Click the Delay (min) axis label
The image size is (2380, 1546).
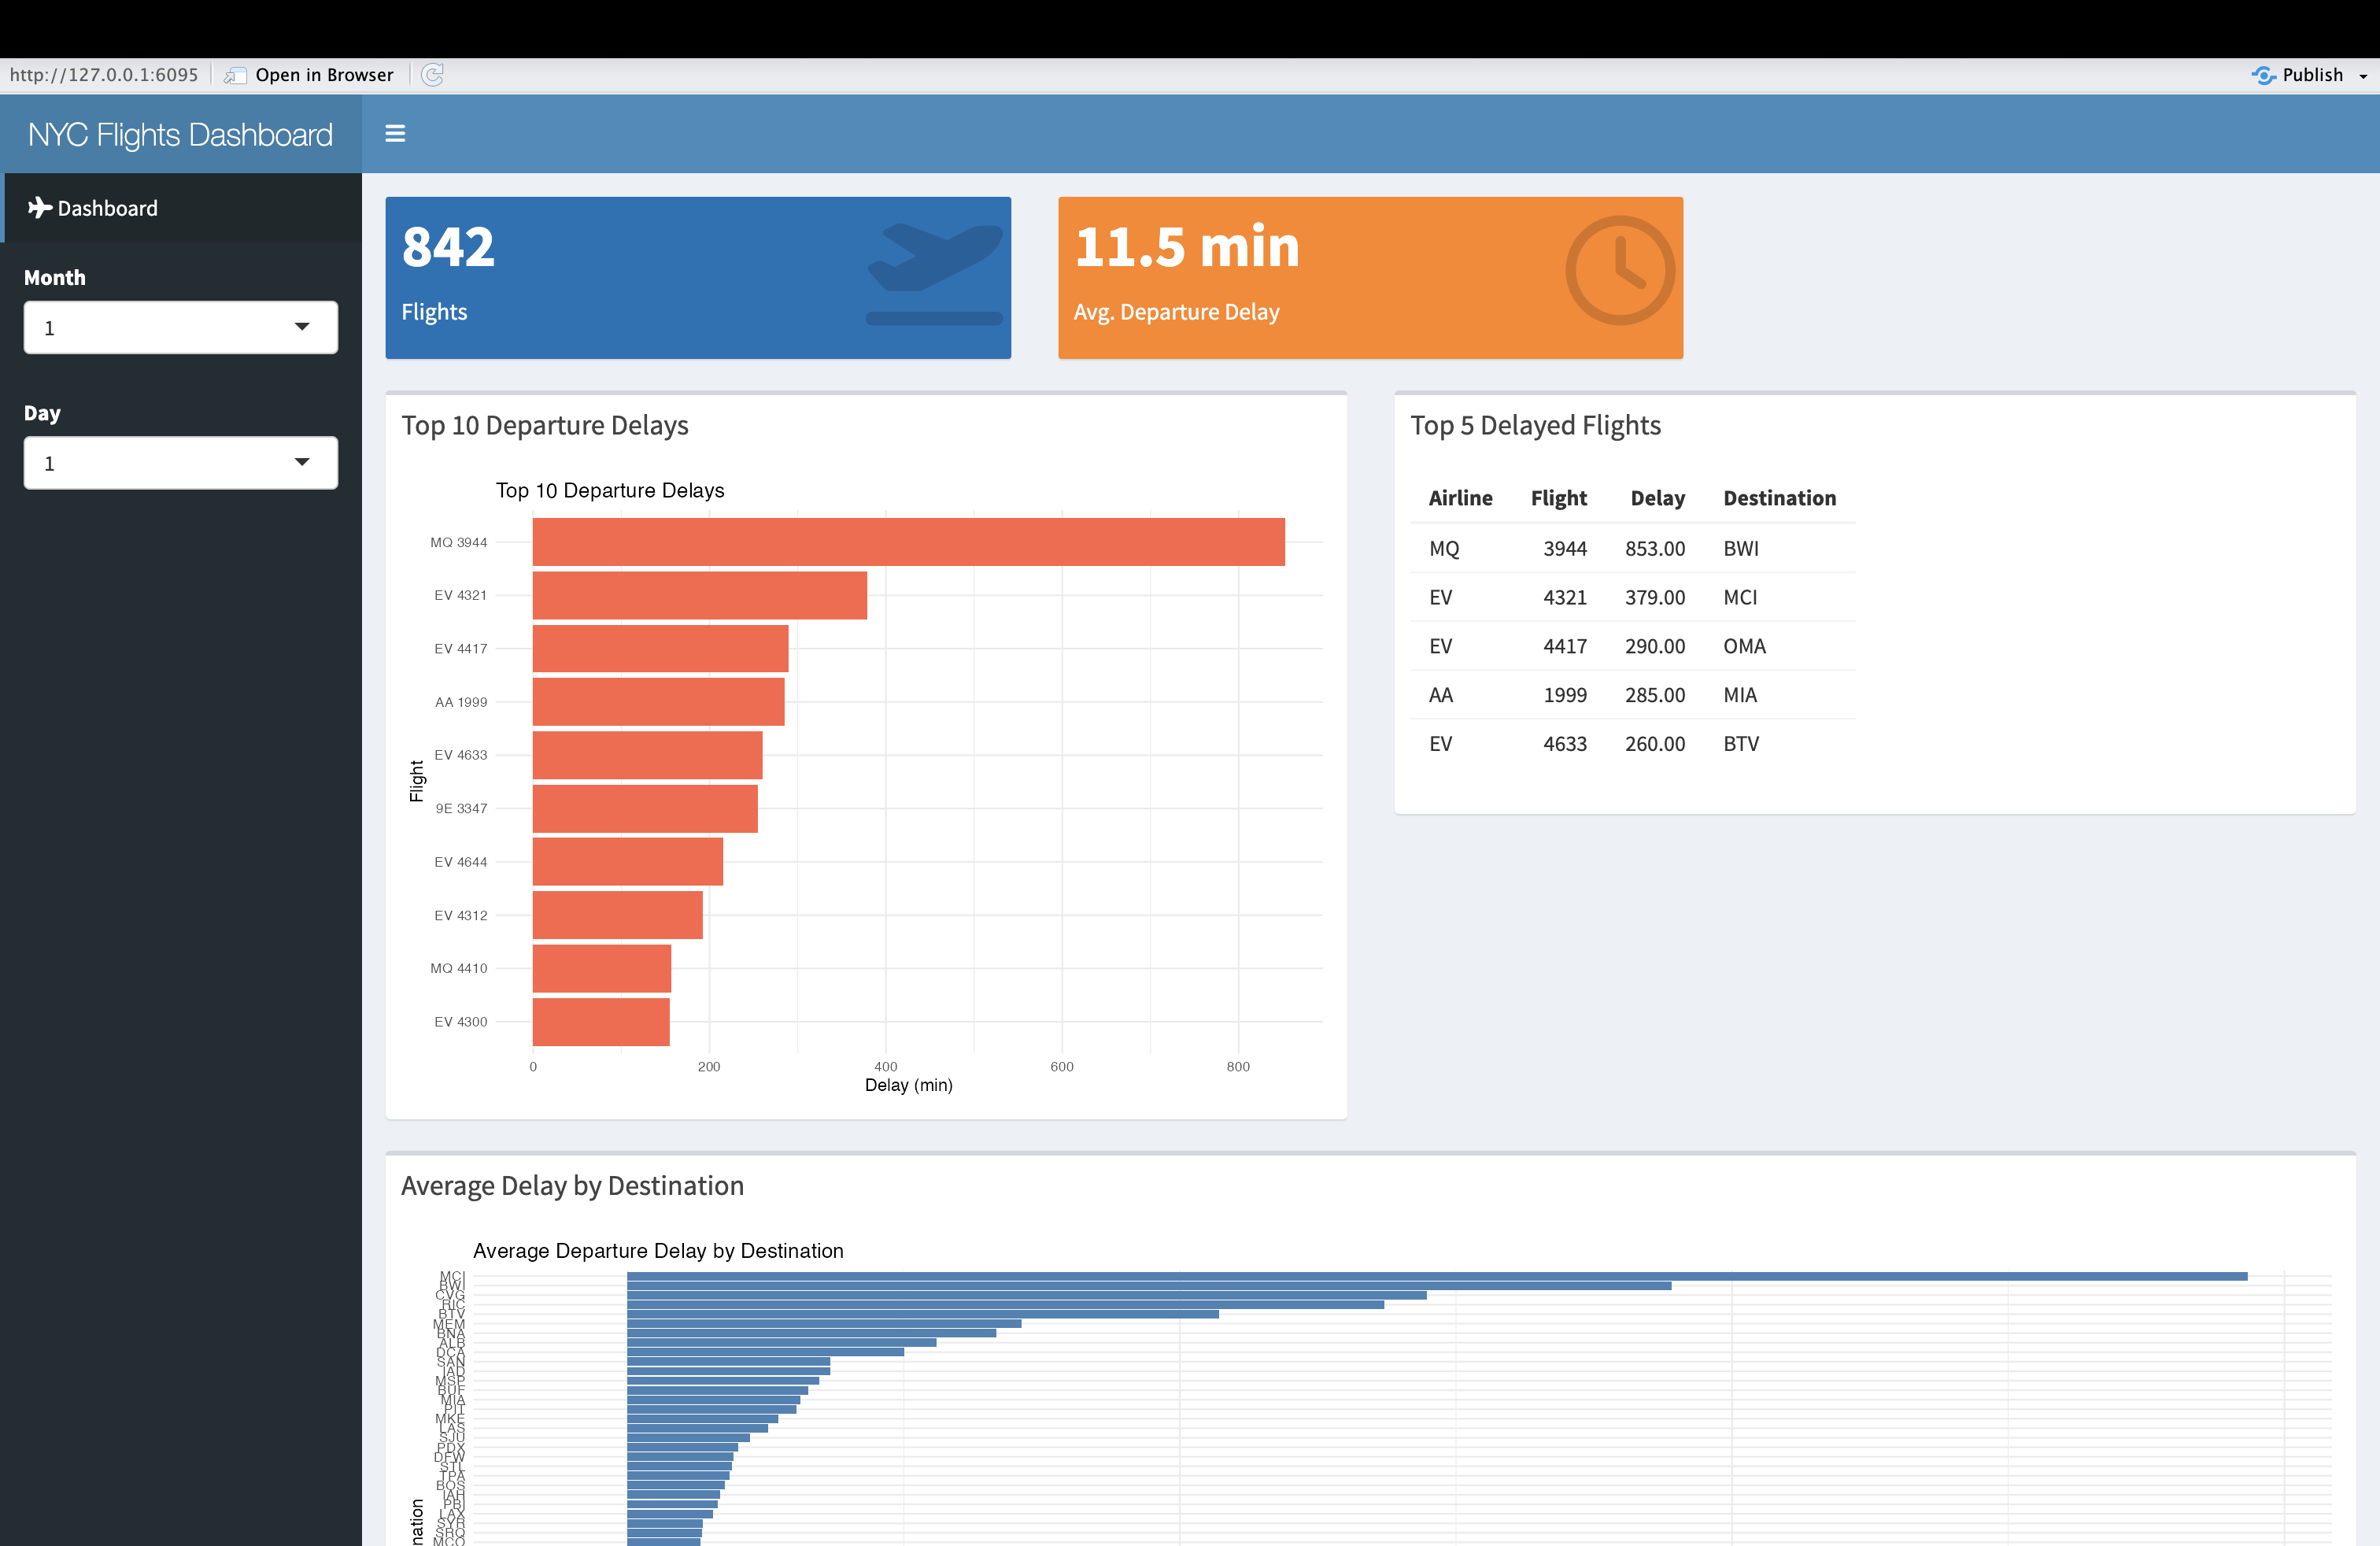coord(908,1085)
